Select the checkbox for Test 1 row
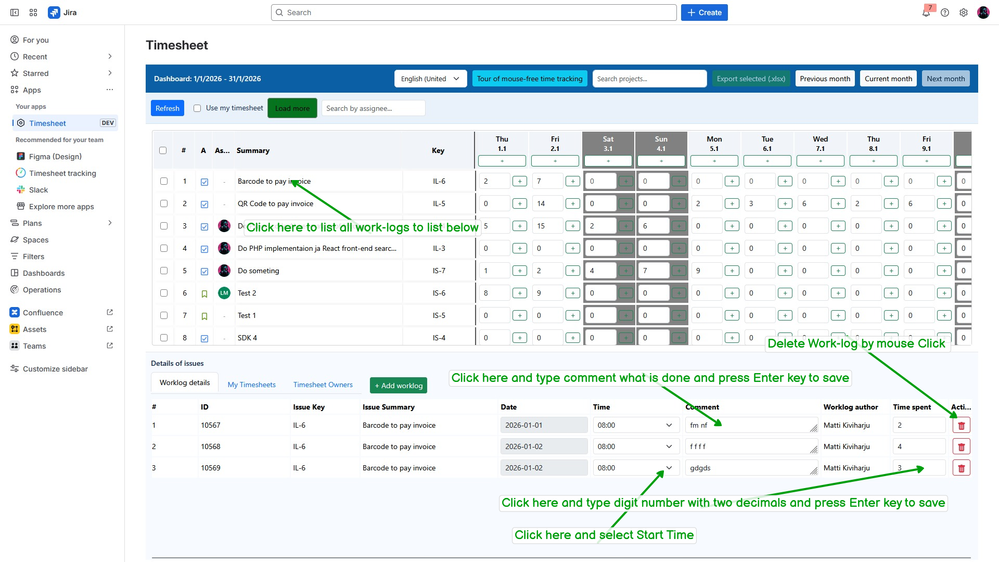Viewport: 999px width, 562px height. (x=164, y=315)
